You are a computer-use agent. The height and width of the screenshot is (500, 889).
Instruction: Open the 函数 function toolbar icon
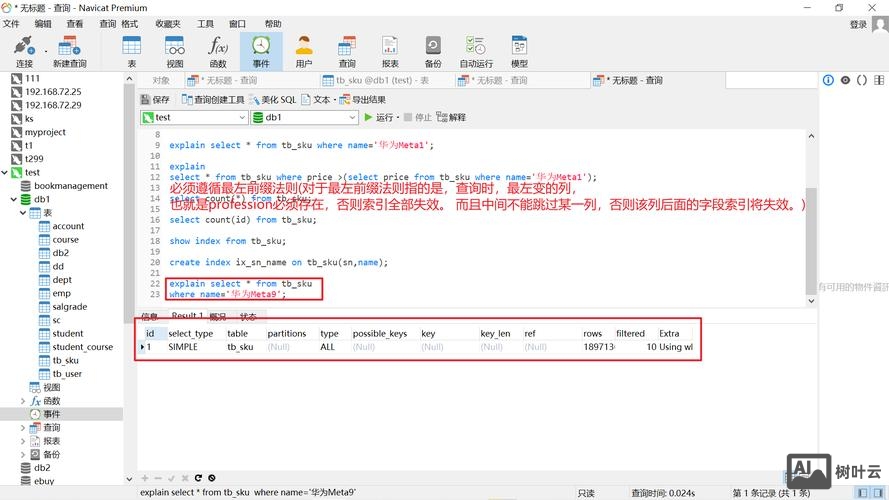pos(218,52)
